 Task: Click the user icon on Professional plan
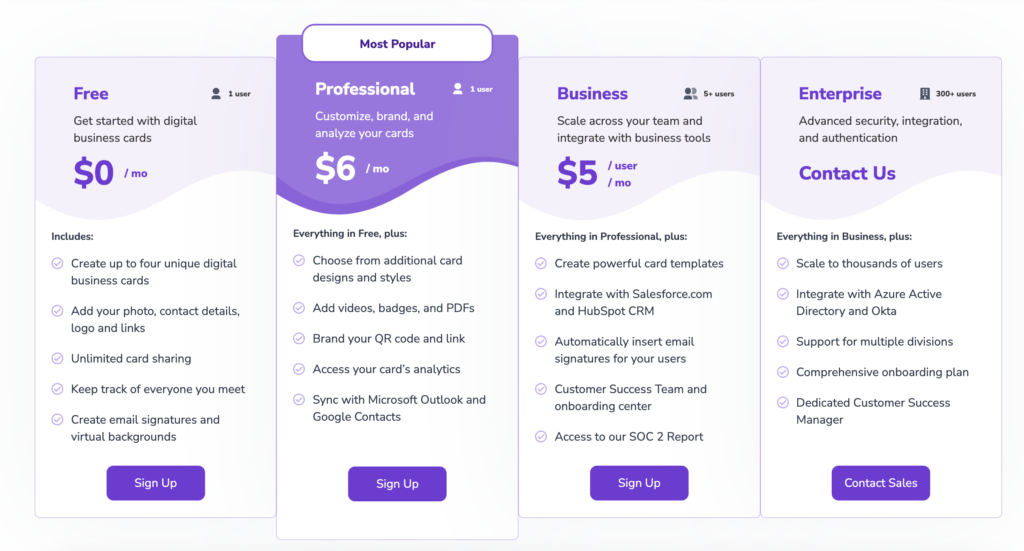tap(458, 89)
